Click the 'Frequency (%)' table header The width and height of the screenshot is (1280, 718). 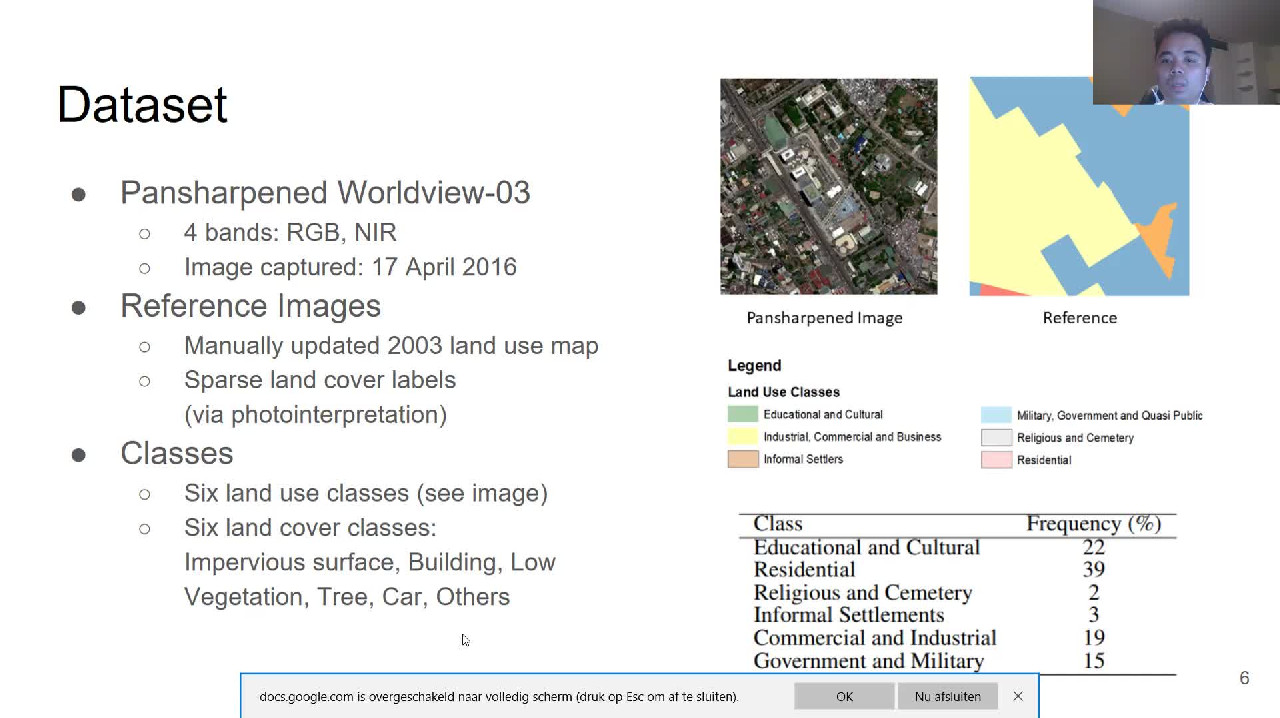coord(1093,524)
